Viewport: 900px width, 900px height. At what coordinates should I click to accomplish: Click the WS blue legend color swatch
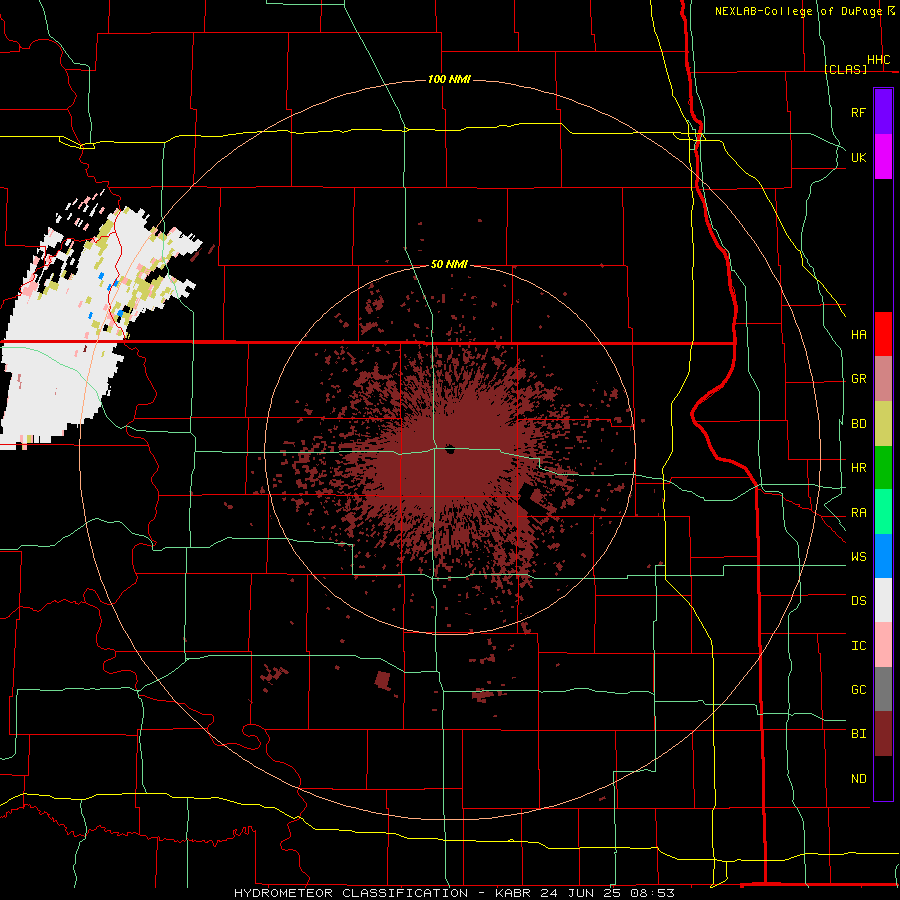coord(883,556)
